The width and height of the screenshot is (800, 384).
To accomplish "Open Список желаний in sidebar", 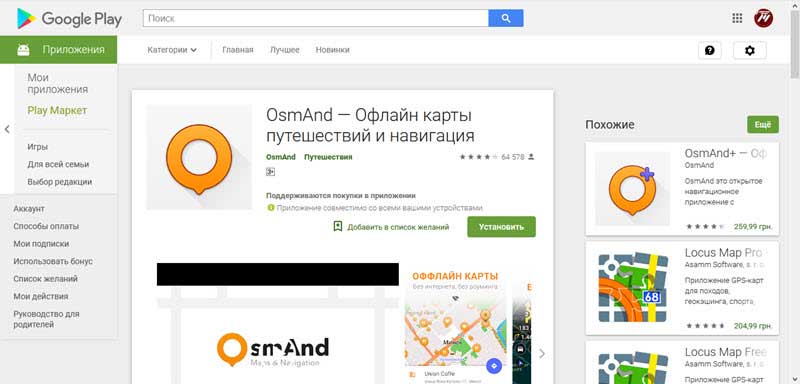I will point(45,279).
